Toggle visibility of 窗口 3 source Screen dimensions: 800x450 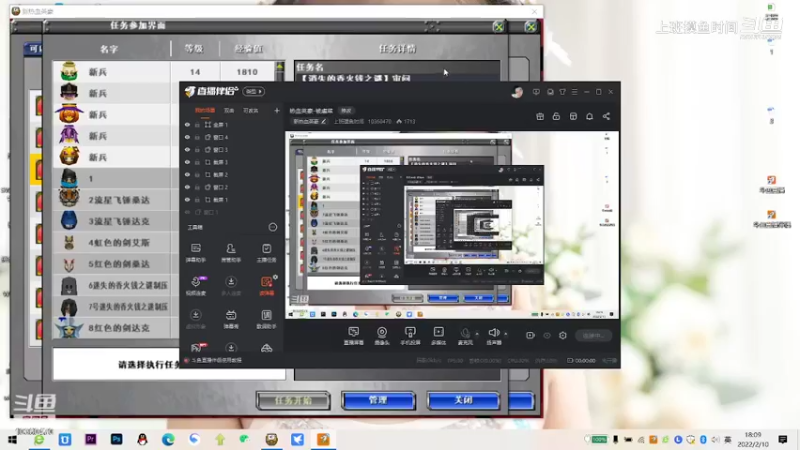click(187, 149)
